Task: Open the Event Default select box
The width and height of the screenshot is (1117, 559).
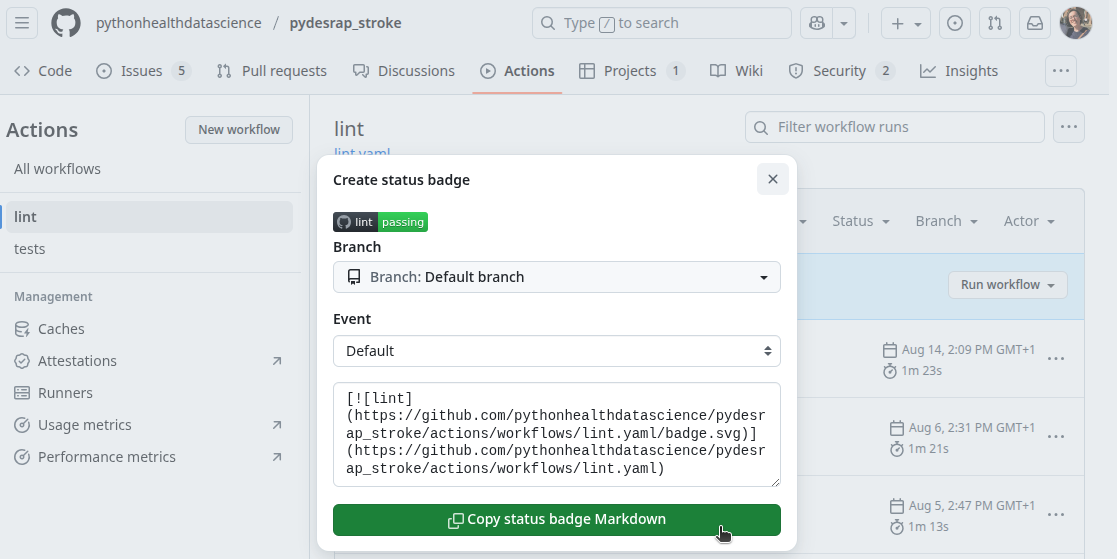Action: pos(556,351)
